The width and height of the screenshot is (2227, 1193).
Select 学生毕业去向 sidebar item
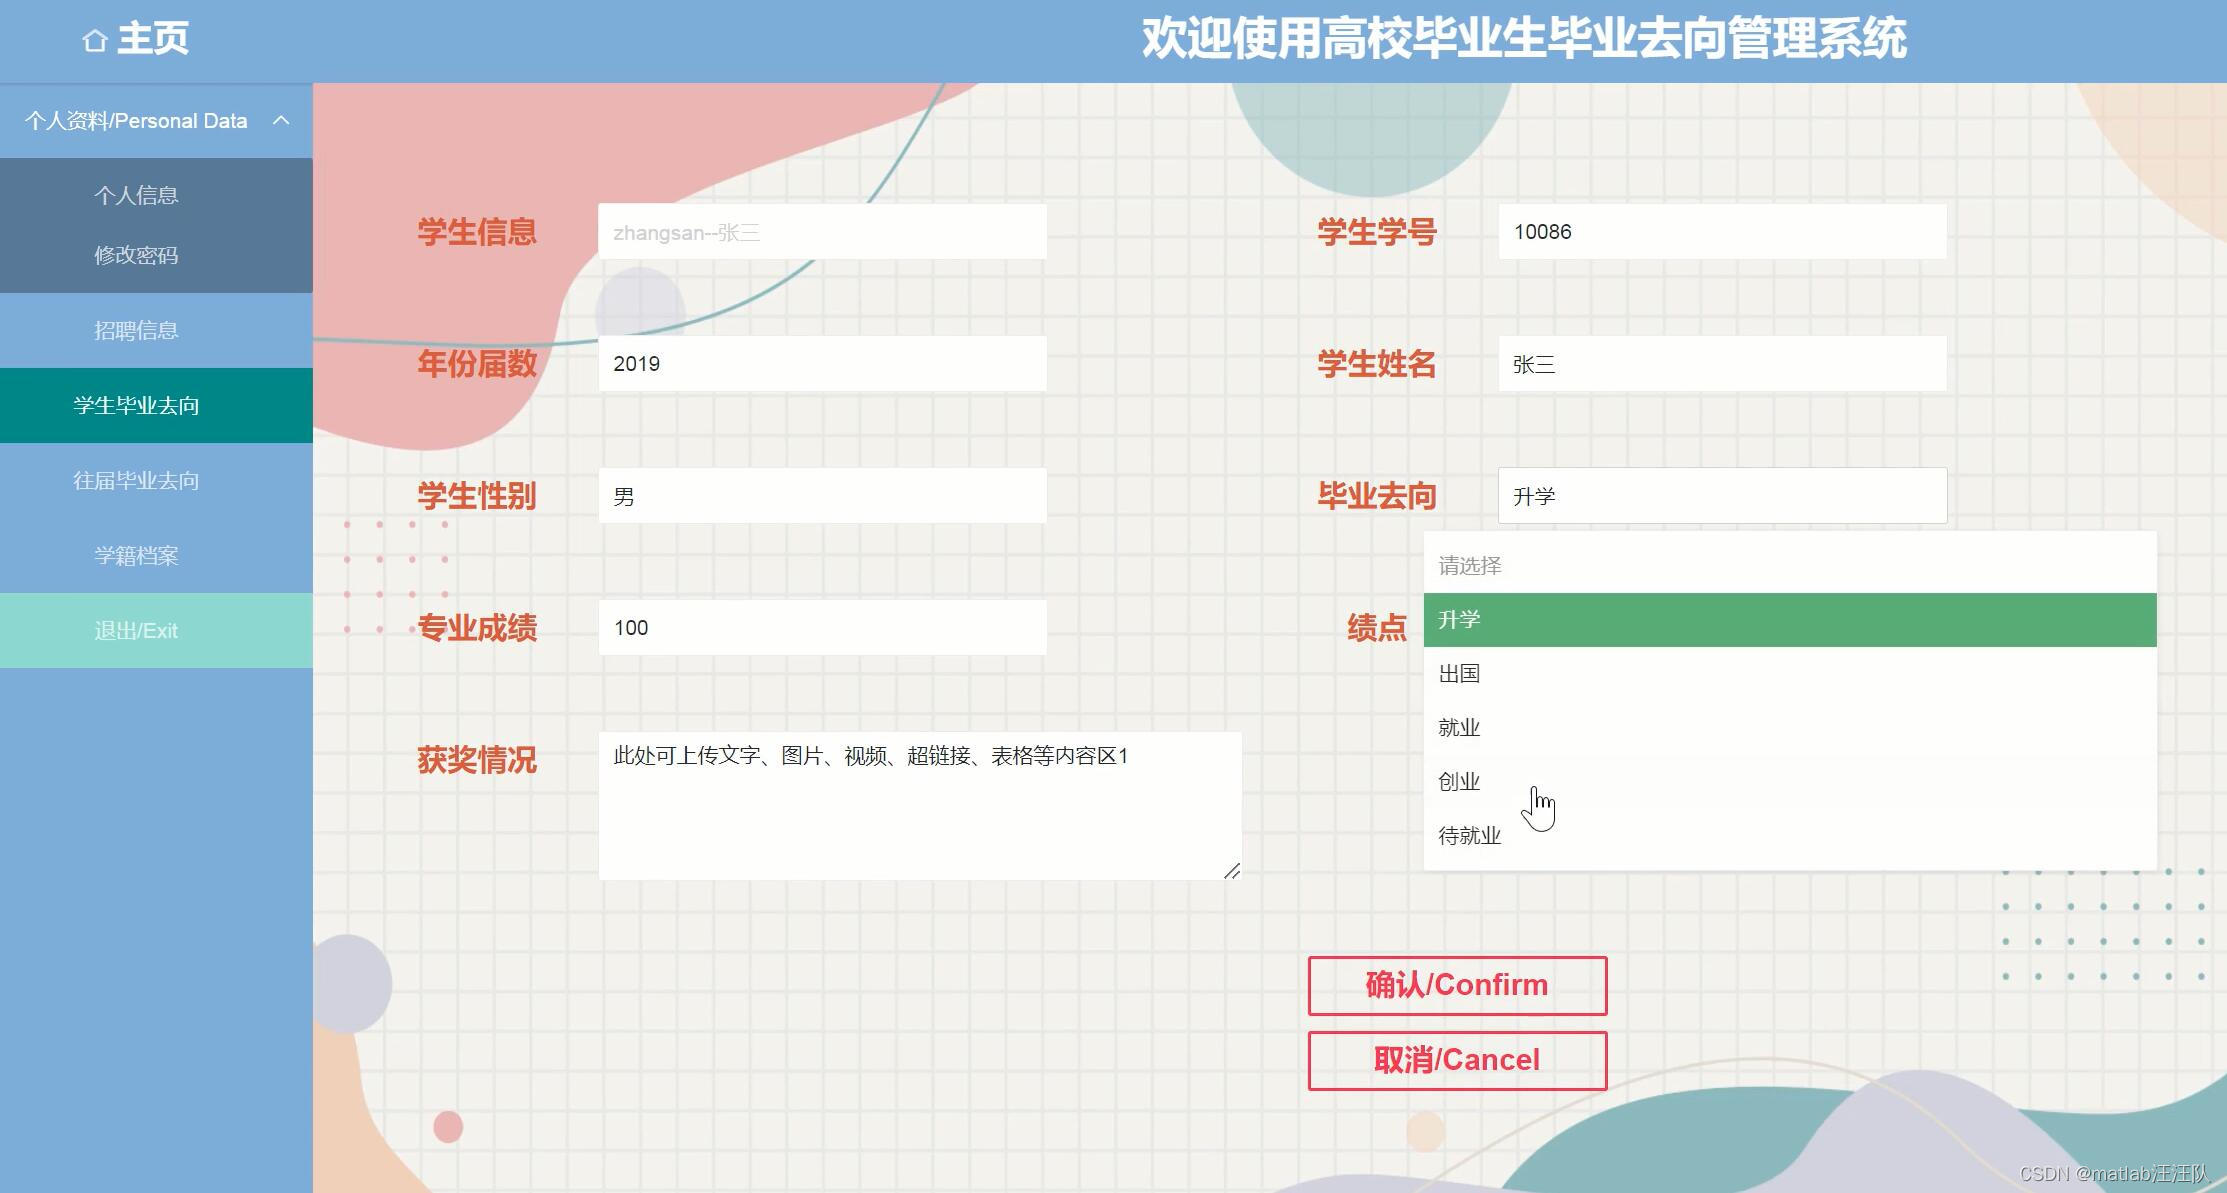coord(136,405)
